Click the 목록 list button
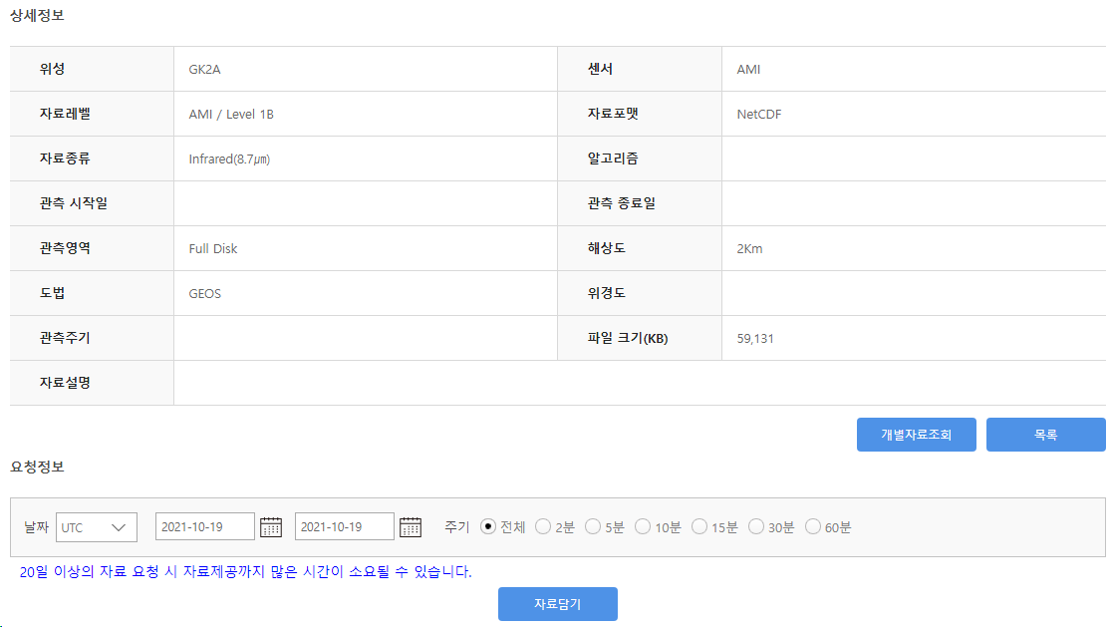Image resolution: width=1110 pixels, height=627 pixels. click(1046, 434)
